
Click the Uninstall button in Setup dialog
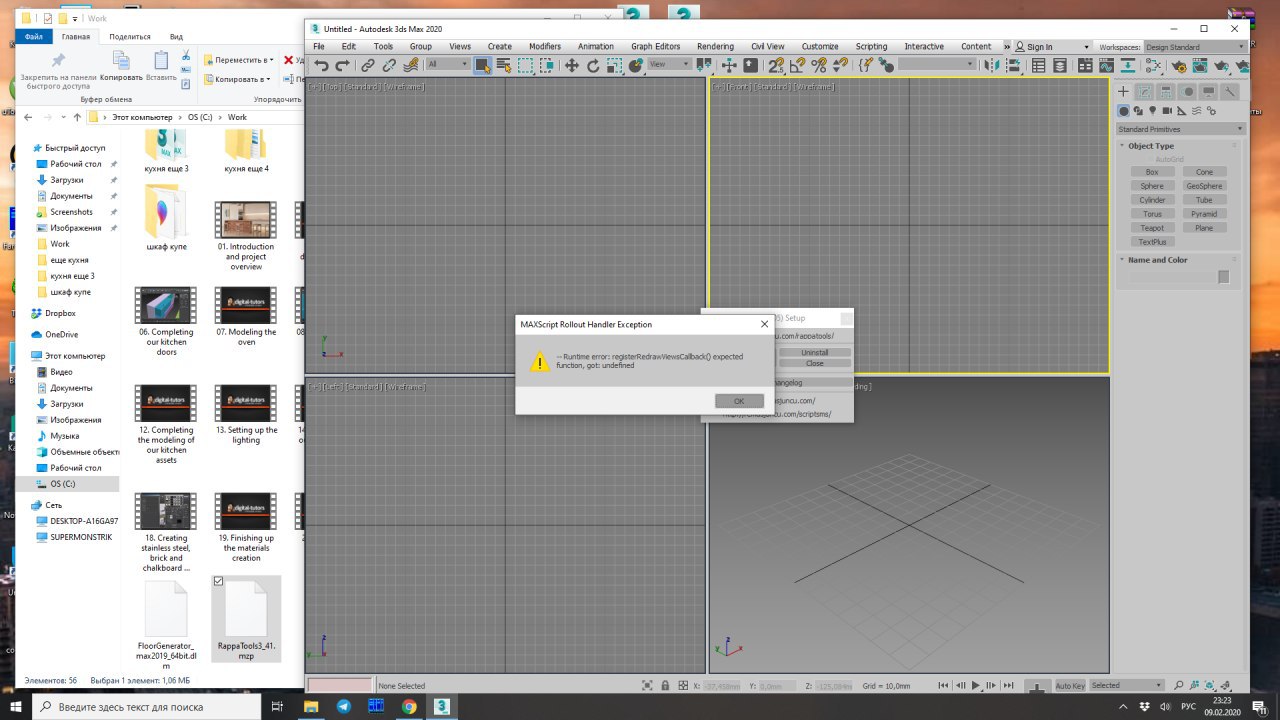click(x=815, y=353)
